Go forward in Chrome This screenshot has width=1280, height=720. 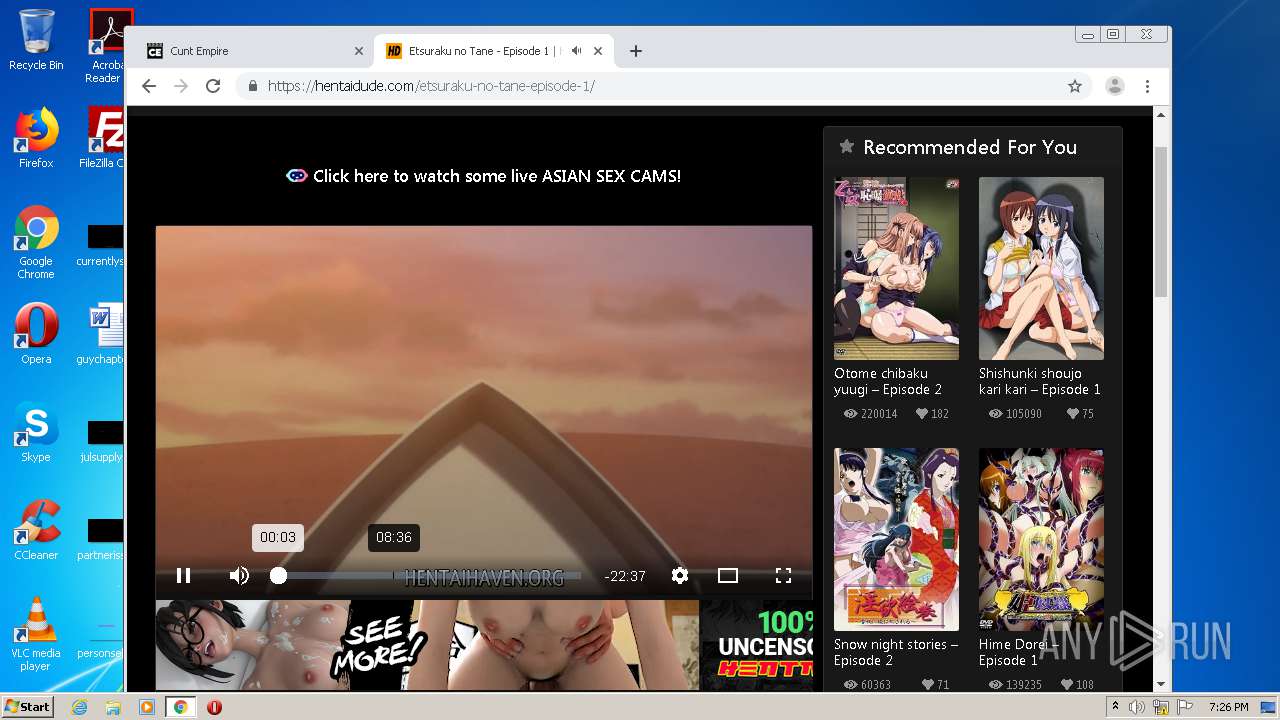click(x=181, y=86)
